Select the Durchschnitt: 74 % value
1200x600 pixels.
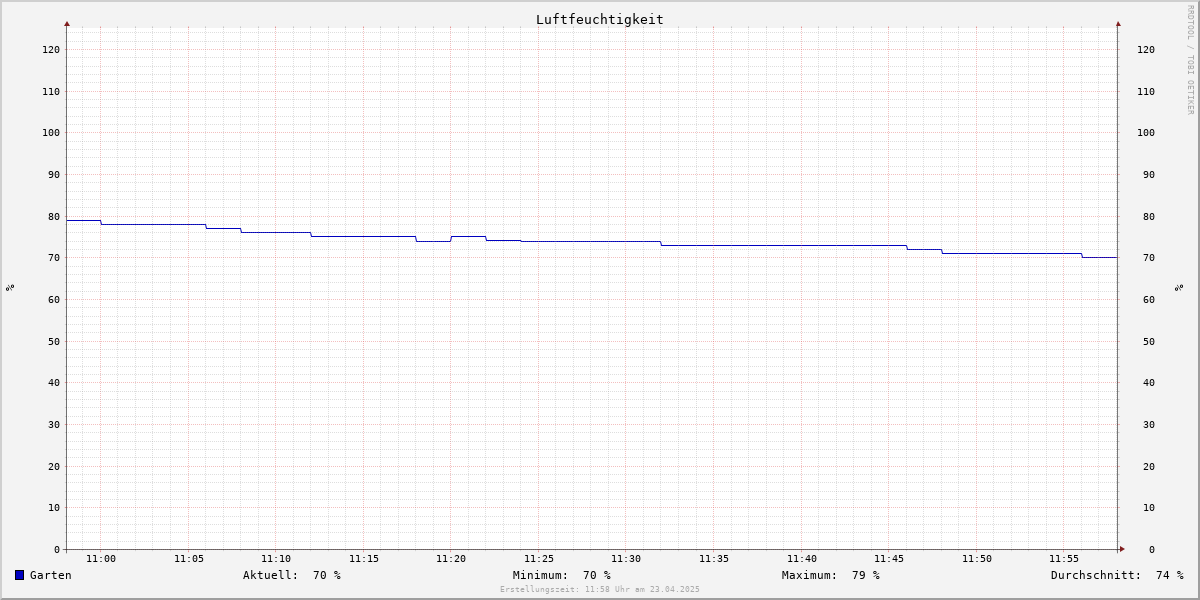(1117, 575)
